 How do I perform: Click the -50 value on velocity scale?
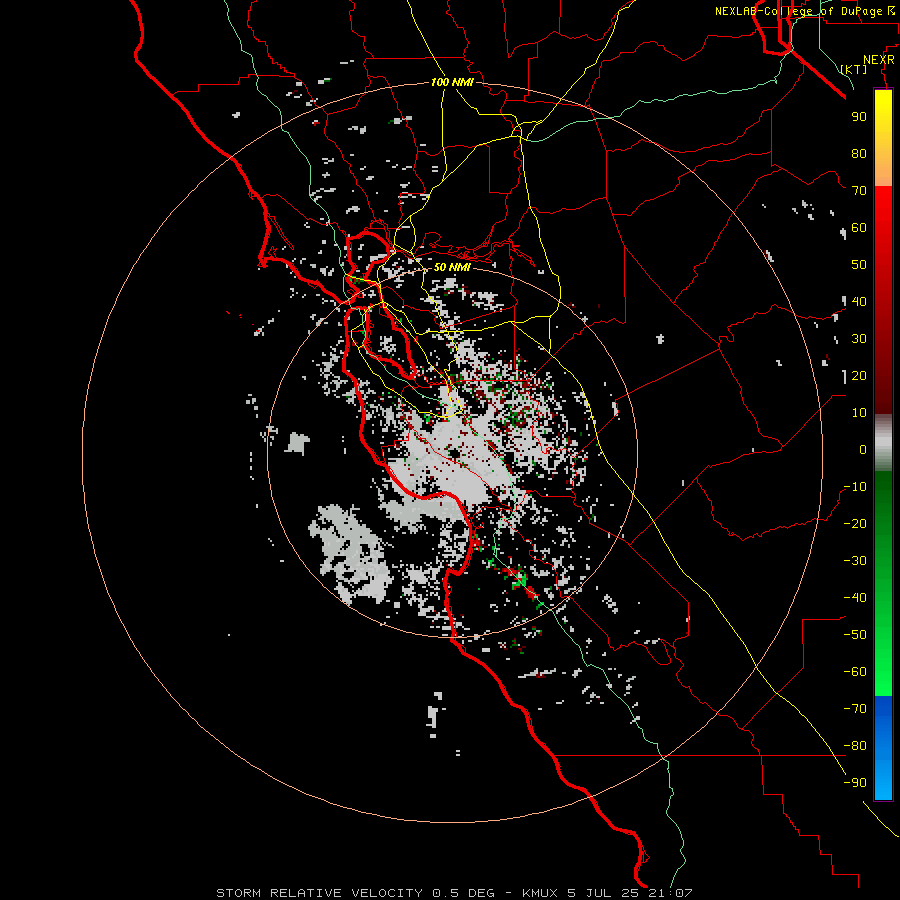855,635
